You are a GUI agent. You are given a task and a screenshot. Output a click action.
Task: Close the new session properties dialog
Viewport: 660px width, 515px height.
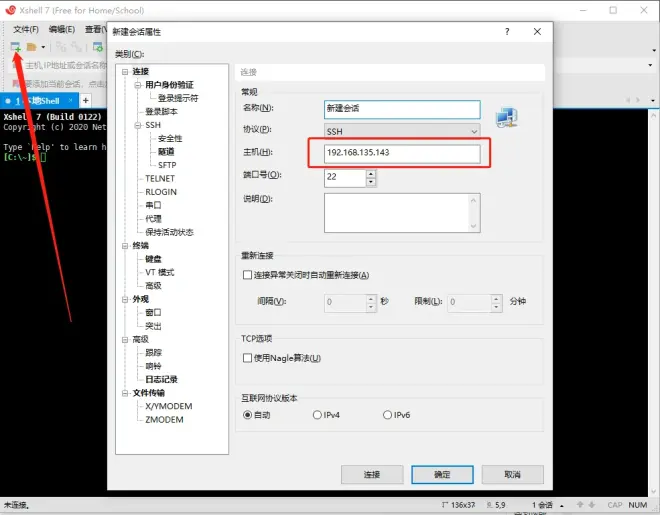point(537,32)
